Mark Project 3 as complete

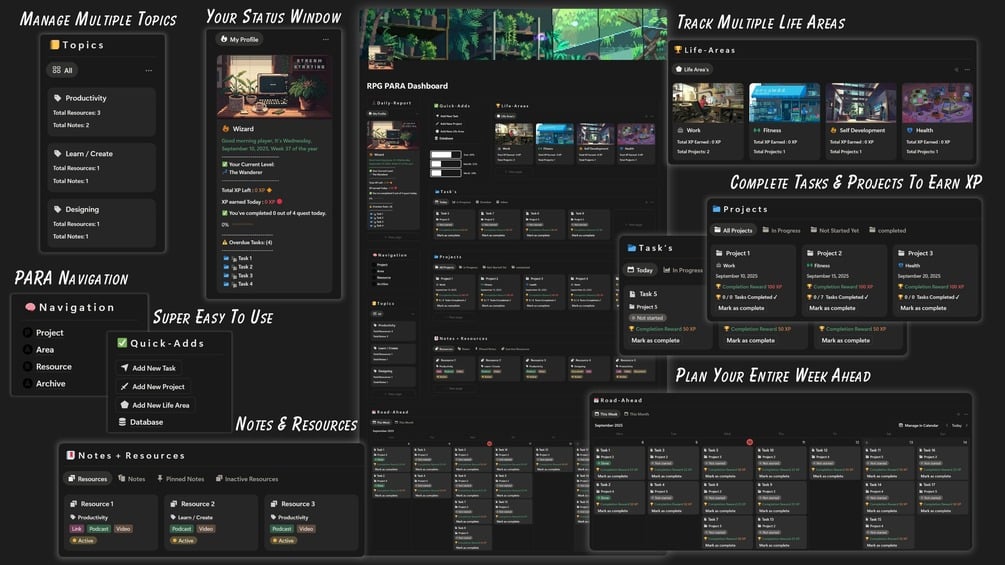pyautogui.click(x=923, y=308)
